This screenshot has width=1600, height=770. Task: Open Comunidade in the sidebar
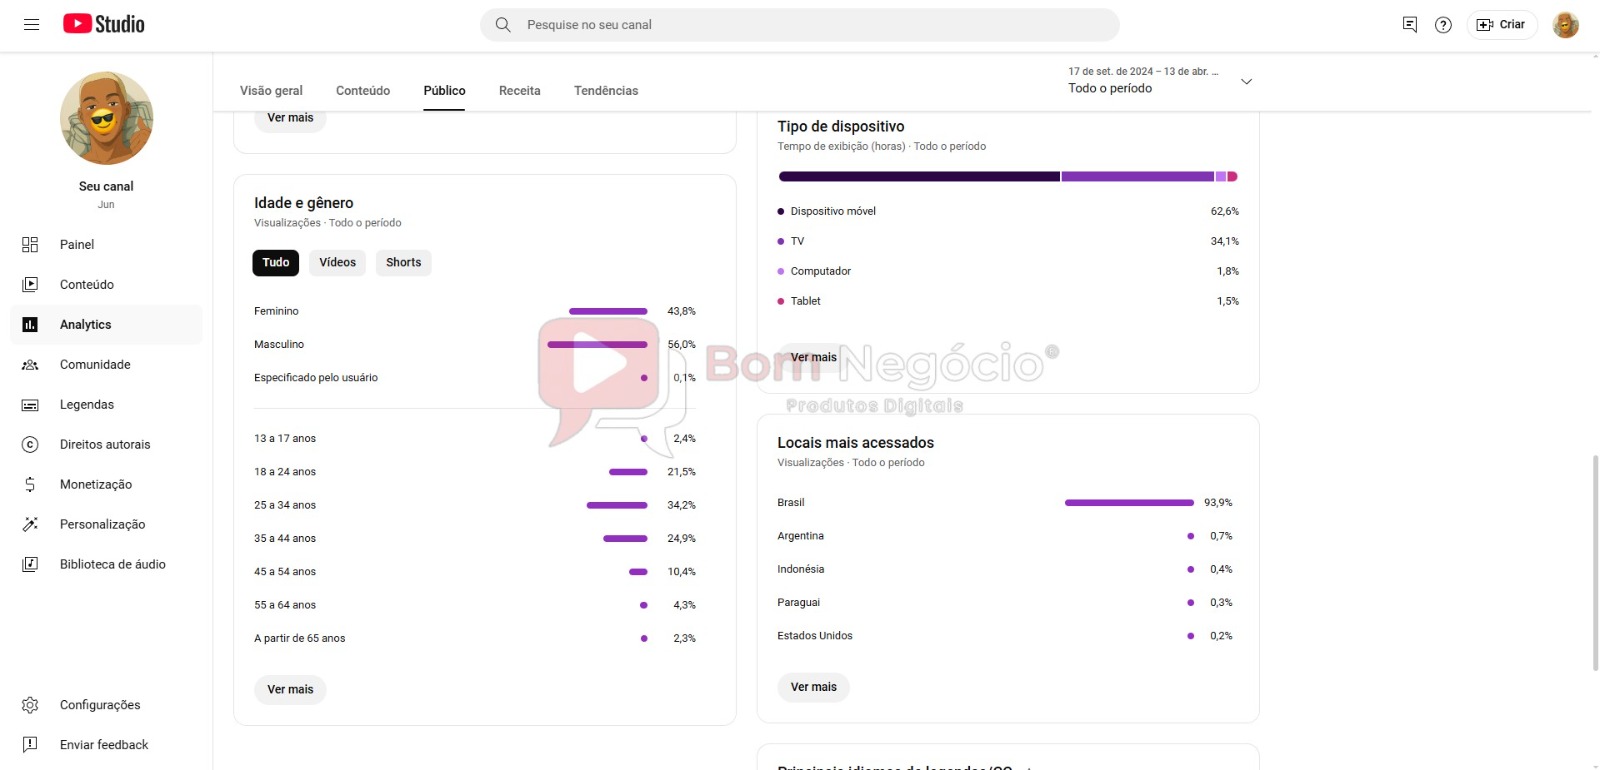click(x=106, y=365)
